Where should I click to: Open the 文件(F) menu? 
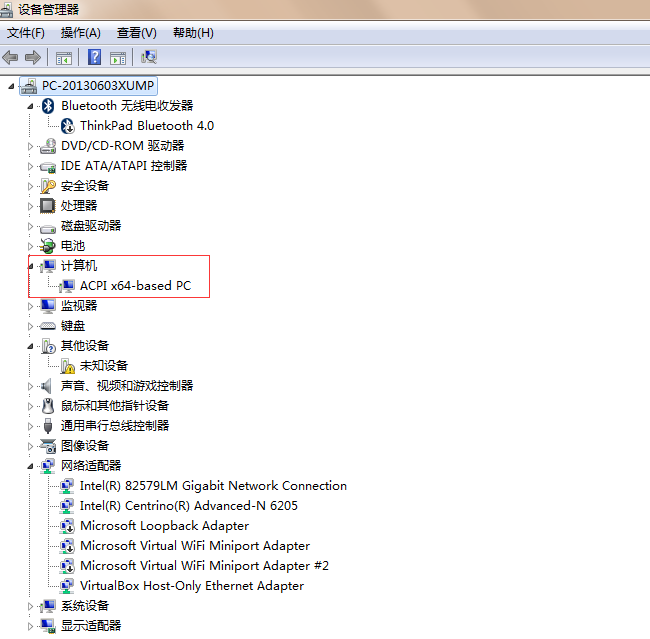(x=26, y=33)
